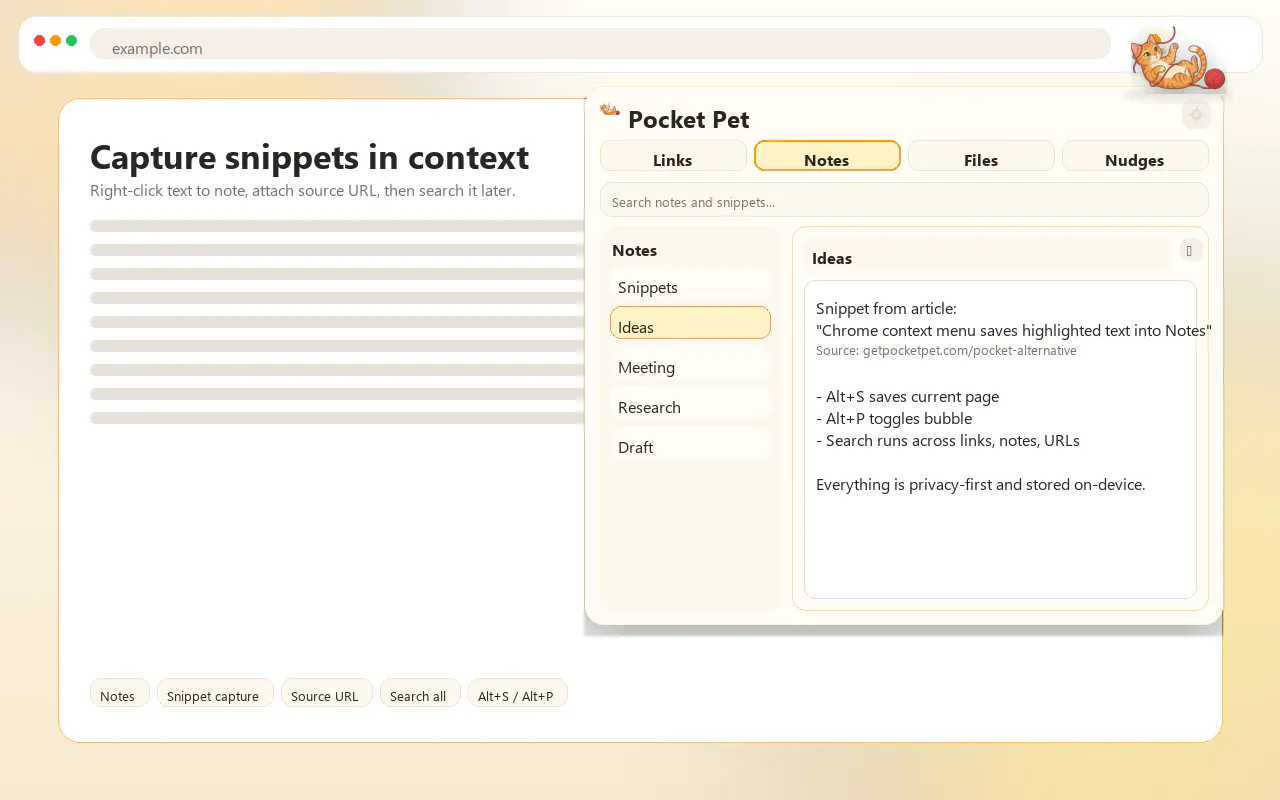Image resolution: width=1280 pixels, height=800 pixels.
Task: Click the "Snippet from article:" line
Action: [x=886, y=308]
